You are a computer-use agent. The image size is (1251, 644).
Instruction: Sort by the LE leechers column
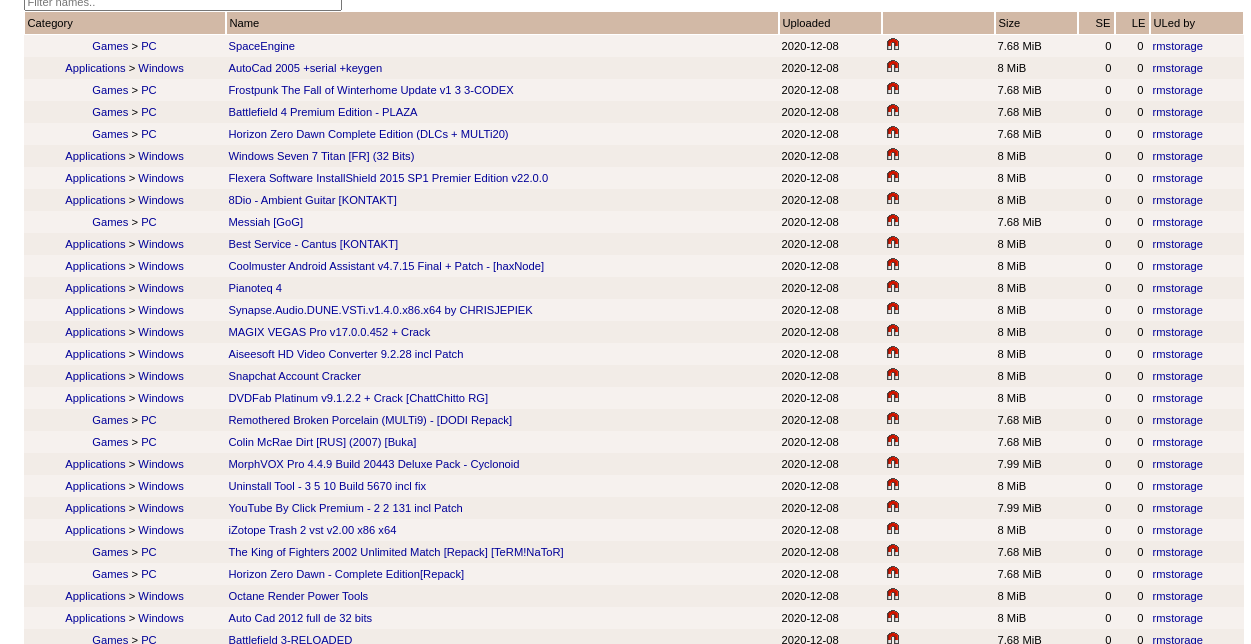(1138, 23)
